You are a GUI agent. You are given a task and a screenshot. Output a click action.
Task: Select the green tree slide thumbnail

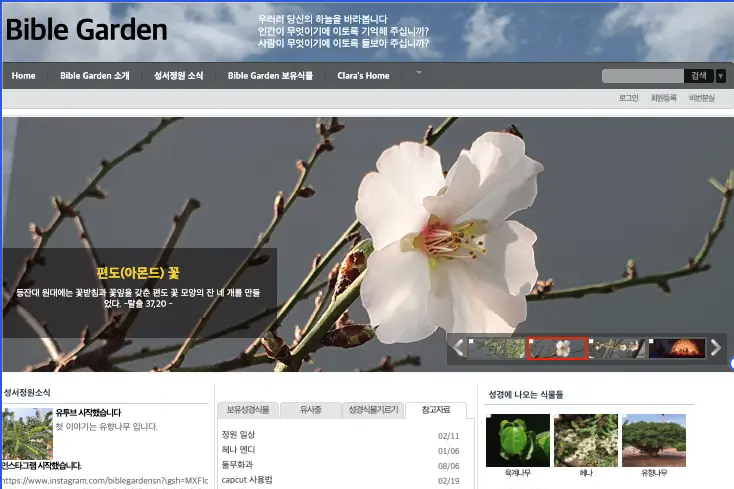[497, 348]
